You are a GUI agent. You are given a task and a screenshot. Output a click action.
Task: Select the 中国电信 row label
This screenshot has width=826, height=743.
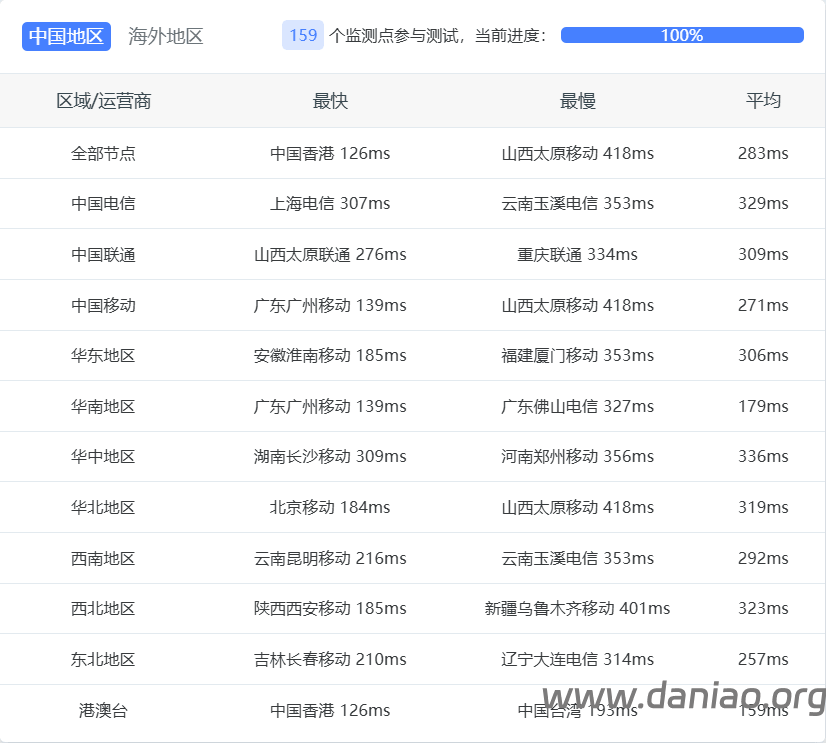tap(103, 203)
